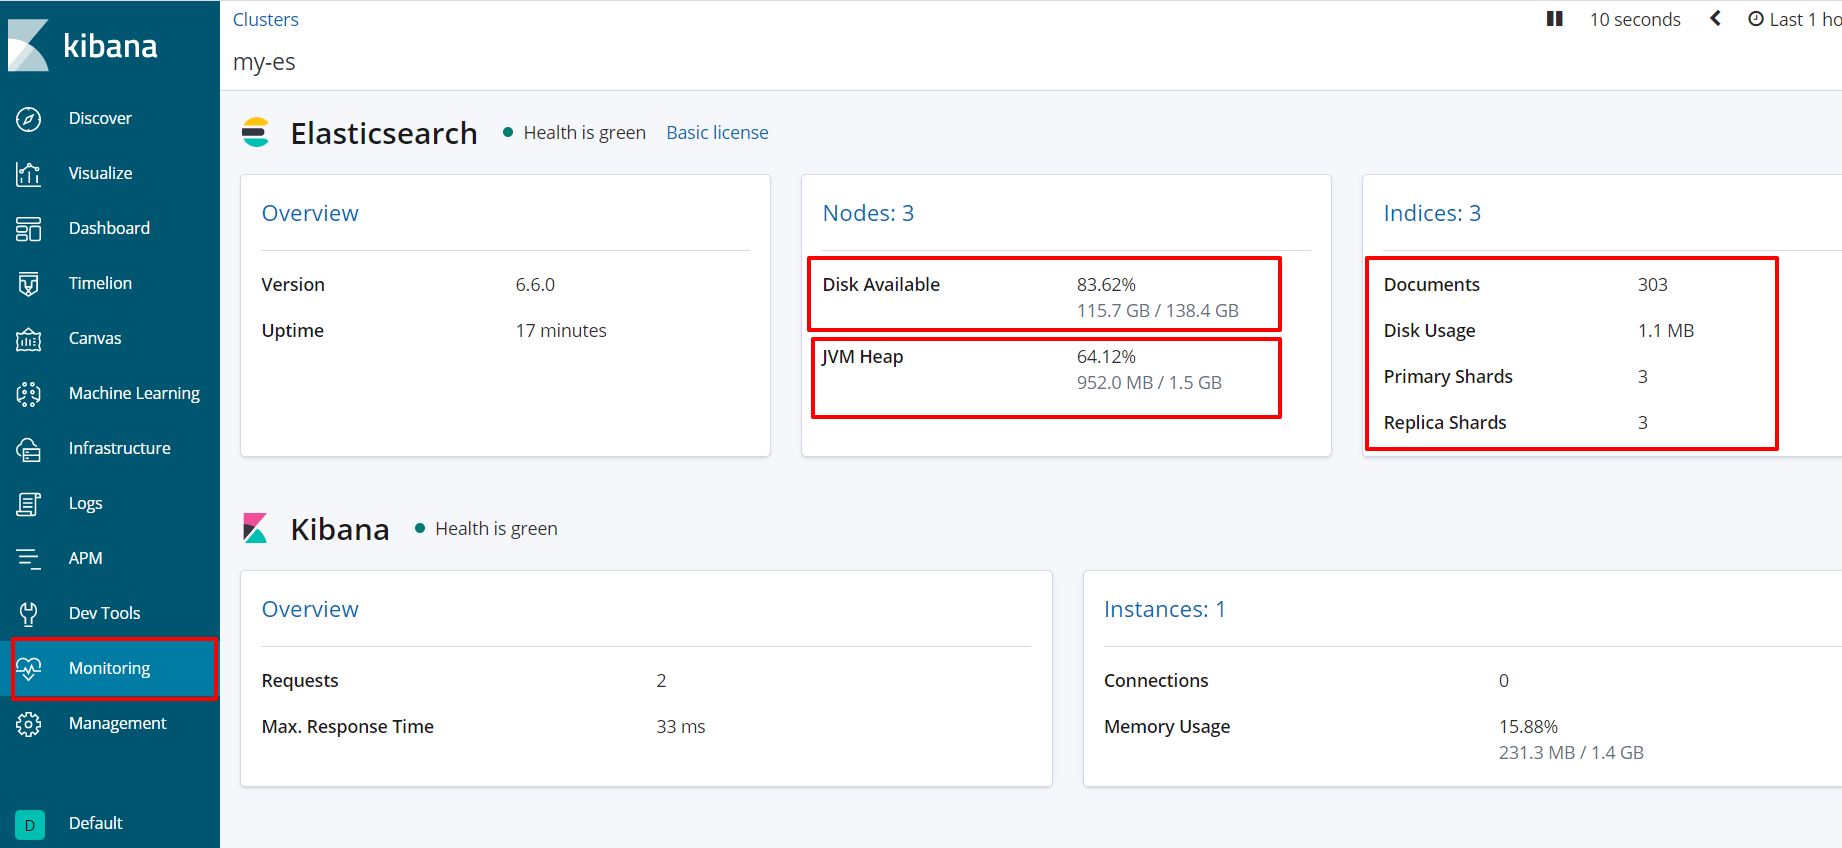Select Discover in the sidebar menu

point(100,118)
